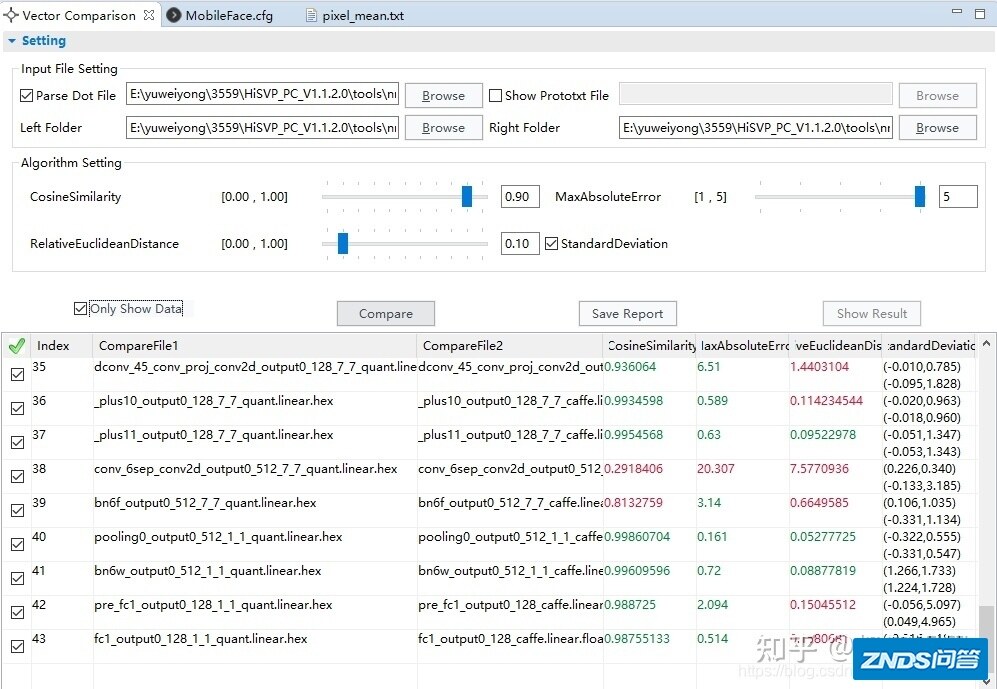The width and height of the screenshot is (997, 689).
Task: Click the CosineSimilarity value field 0.90
Action: click(x=520, y=196)
